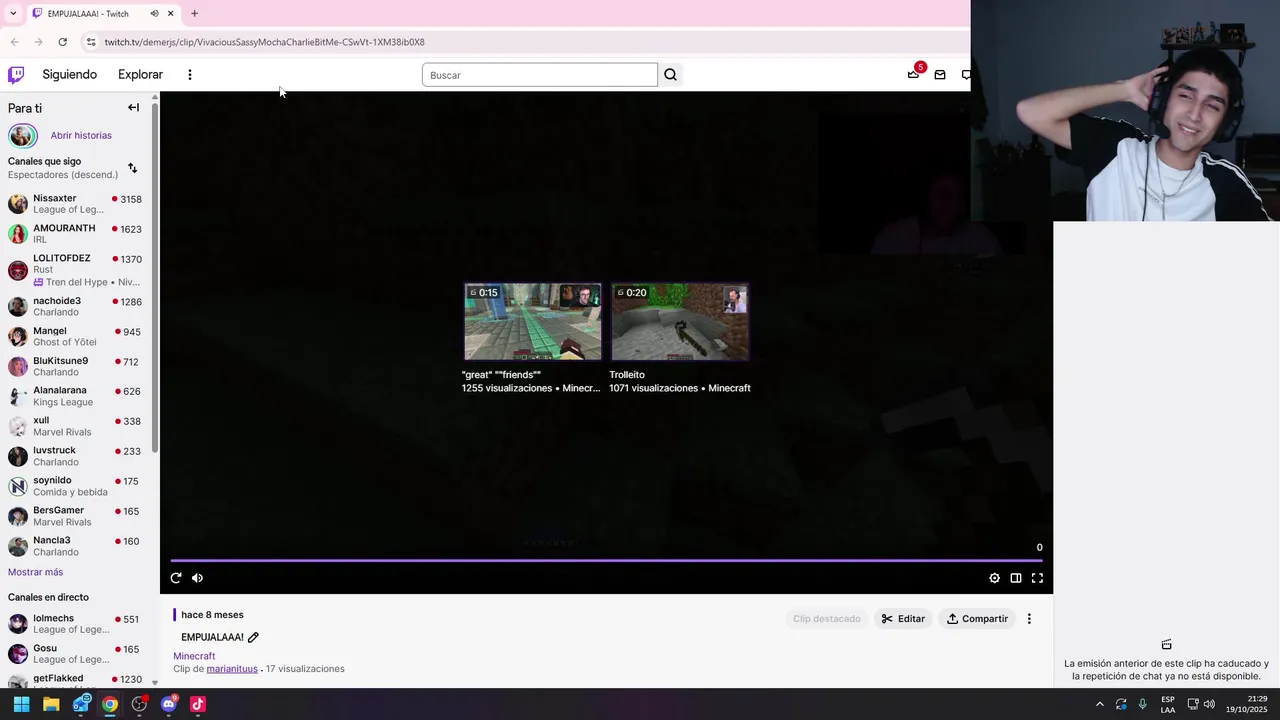Edit clip title with pencil icon
The image size is (1280, 720).
[x=253, y=638]
